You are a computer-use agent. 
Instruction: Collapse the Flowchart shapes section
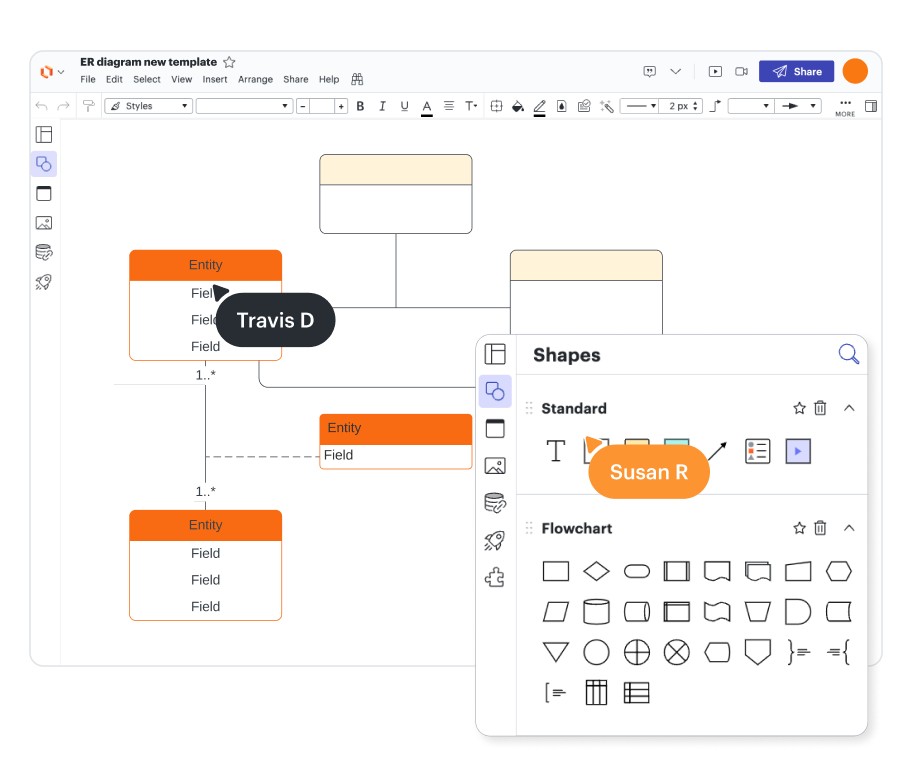tap(849, 528)
